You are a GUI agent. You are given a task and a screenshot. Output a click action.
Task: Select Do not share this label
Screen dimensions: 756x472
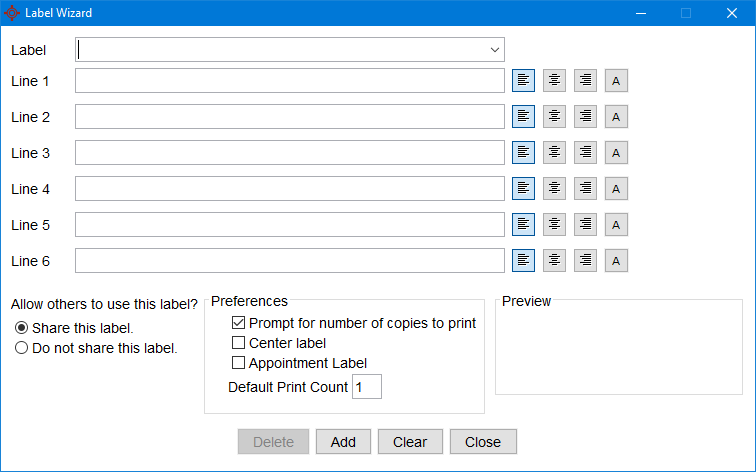[21, 348]
